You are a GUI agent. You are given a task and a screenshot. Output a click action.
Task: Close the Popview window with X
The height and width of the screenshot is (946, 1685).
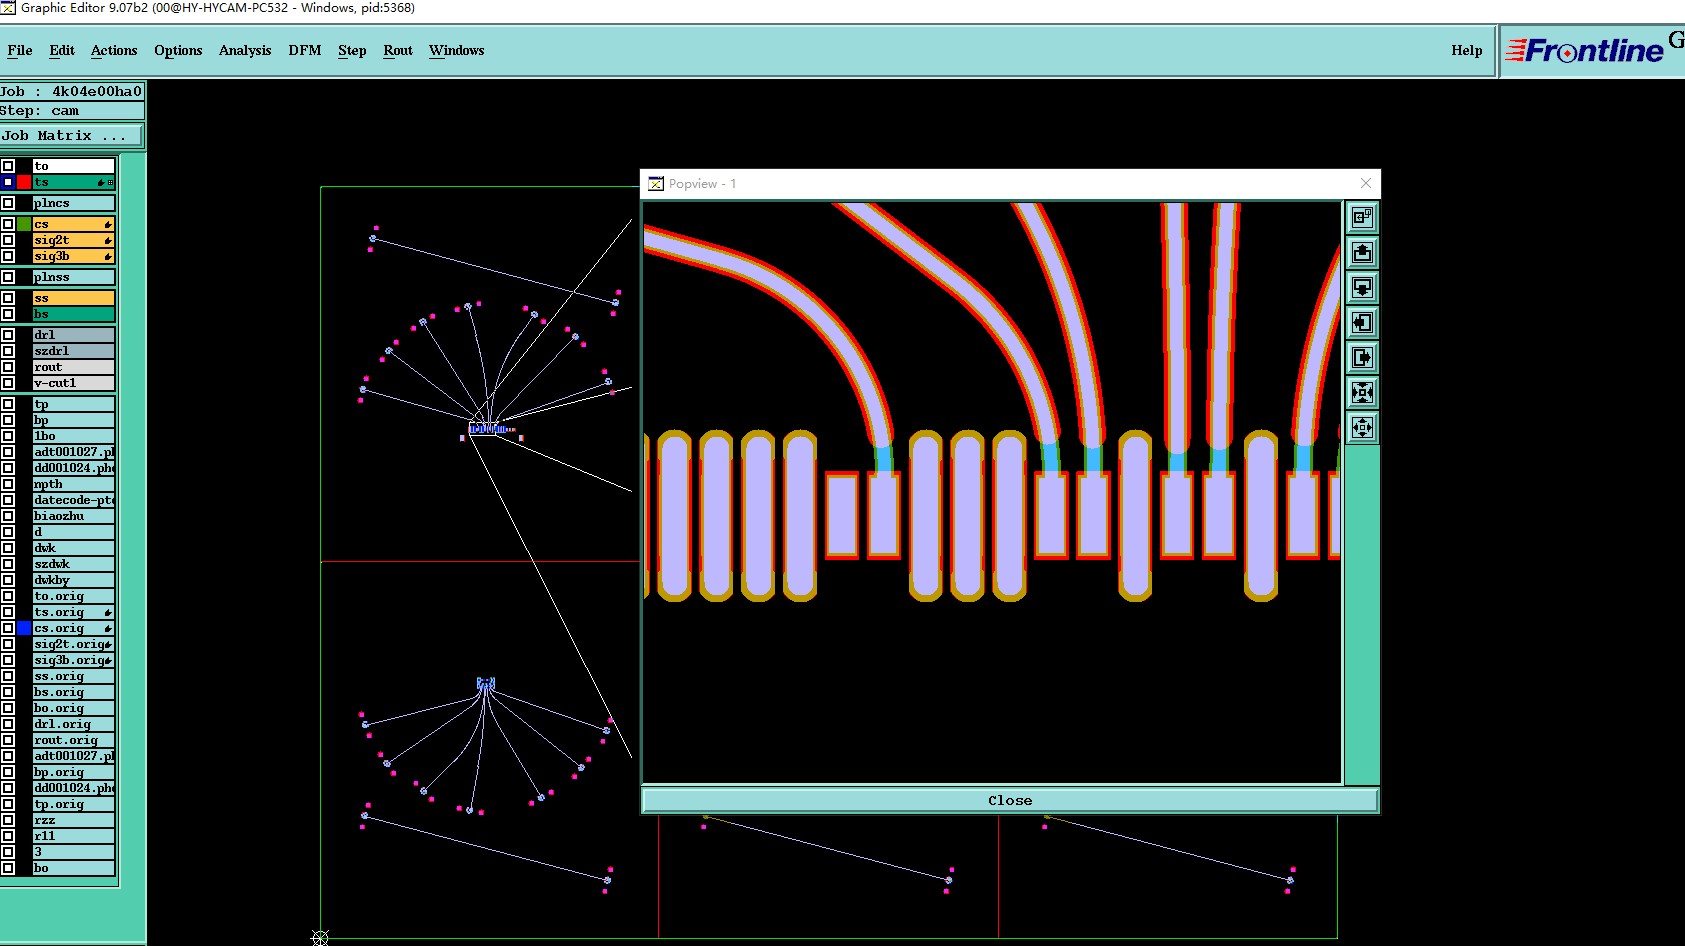pyautogui.click(x=1366, y=183)
